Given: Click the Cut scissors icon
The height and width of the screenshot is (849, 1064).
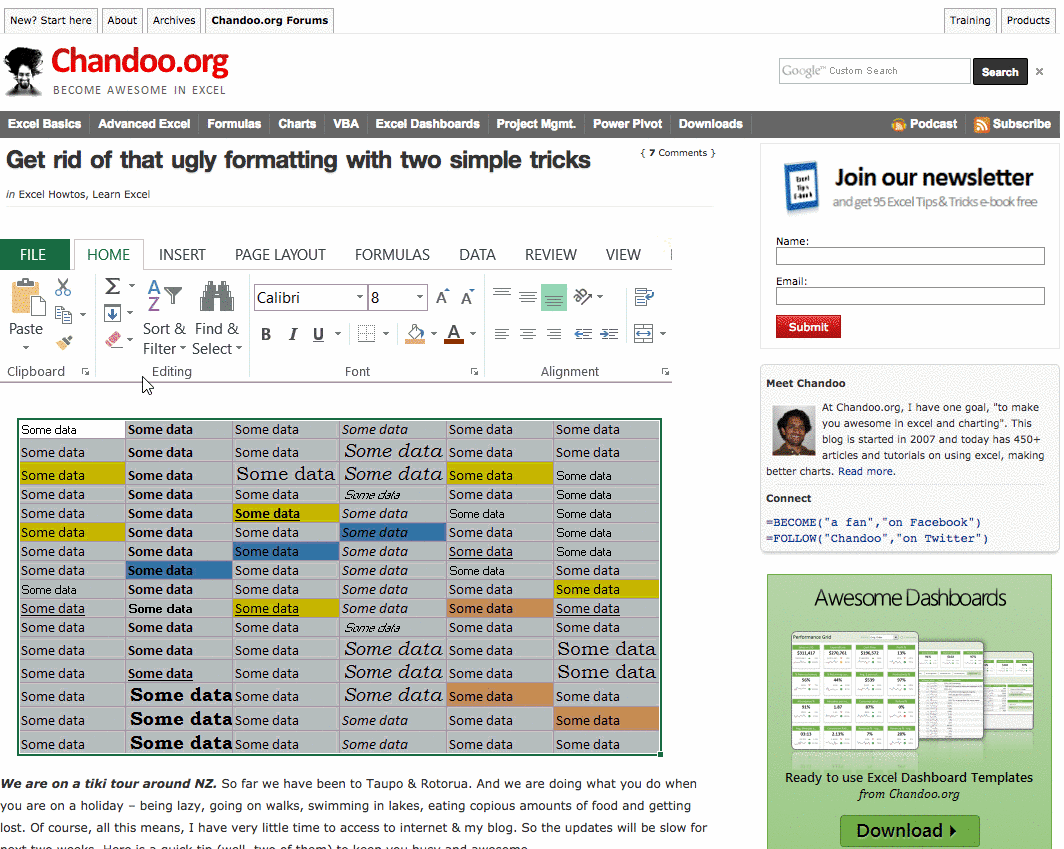Looking at the screenshot, I should click(63, 288).
